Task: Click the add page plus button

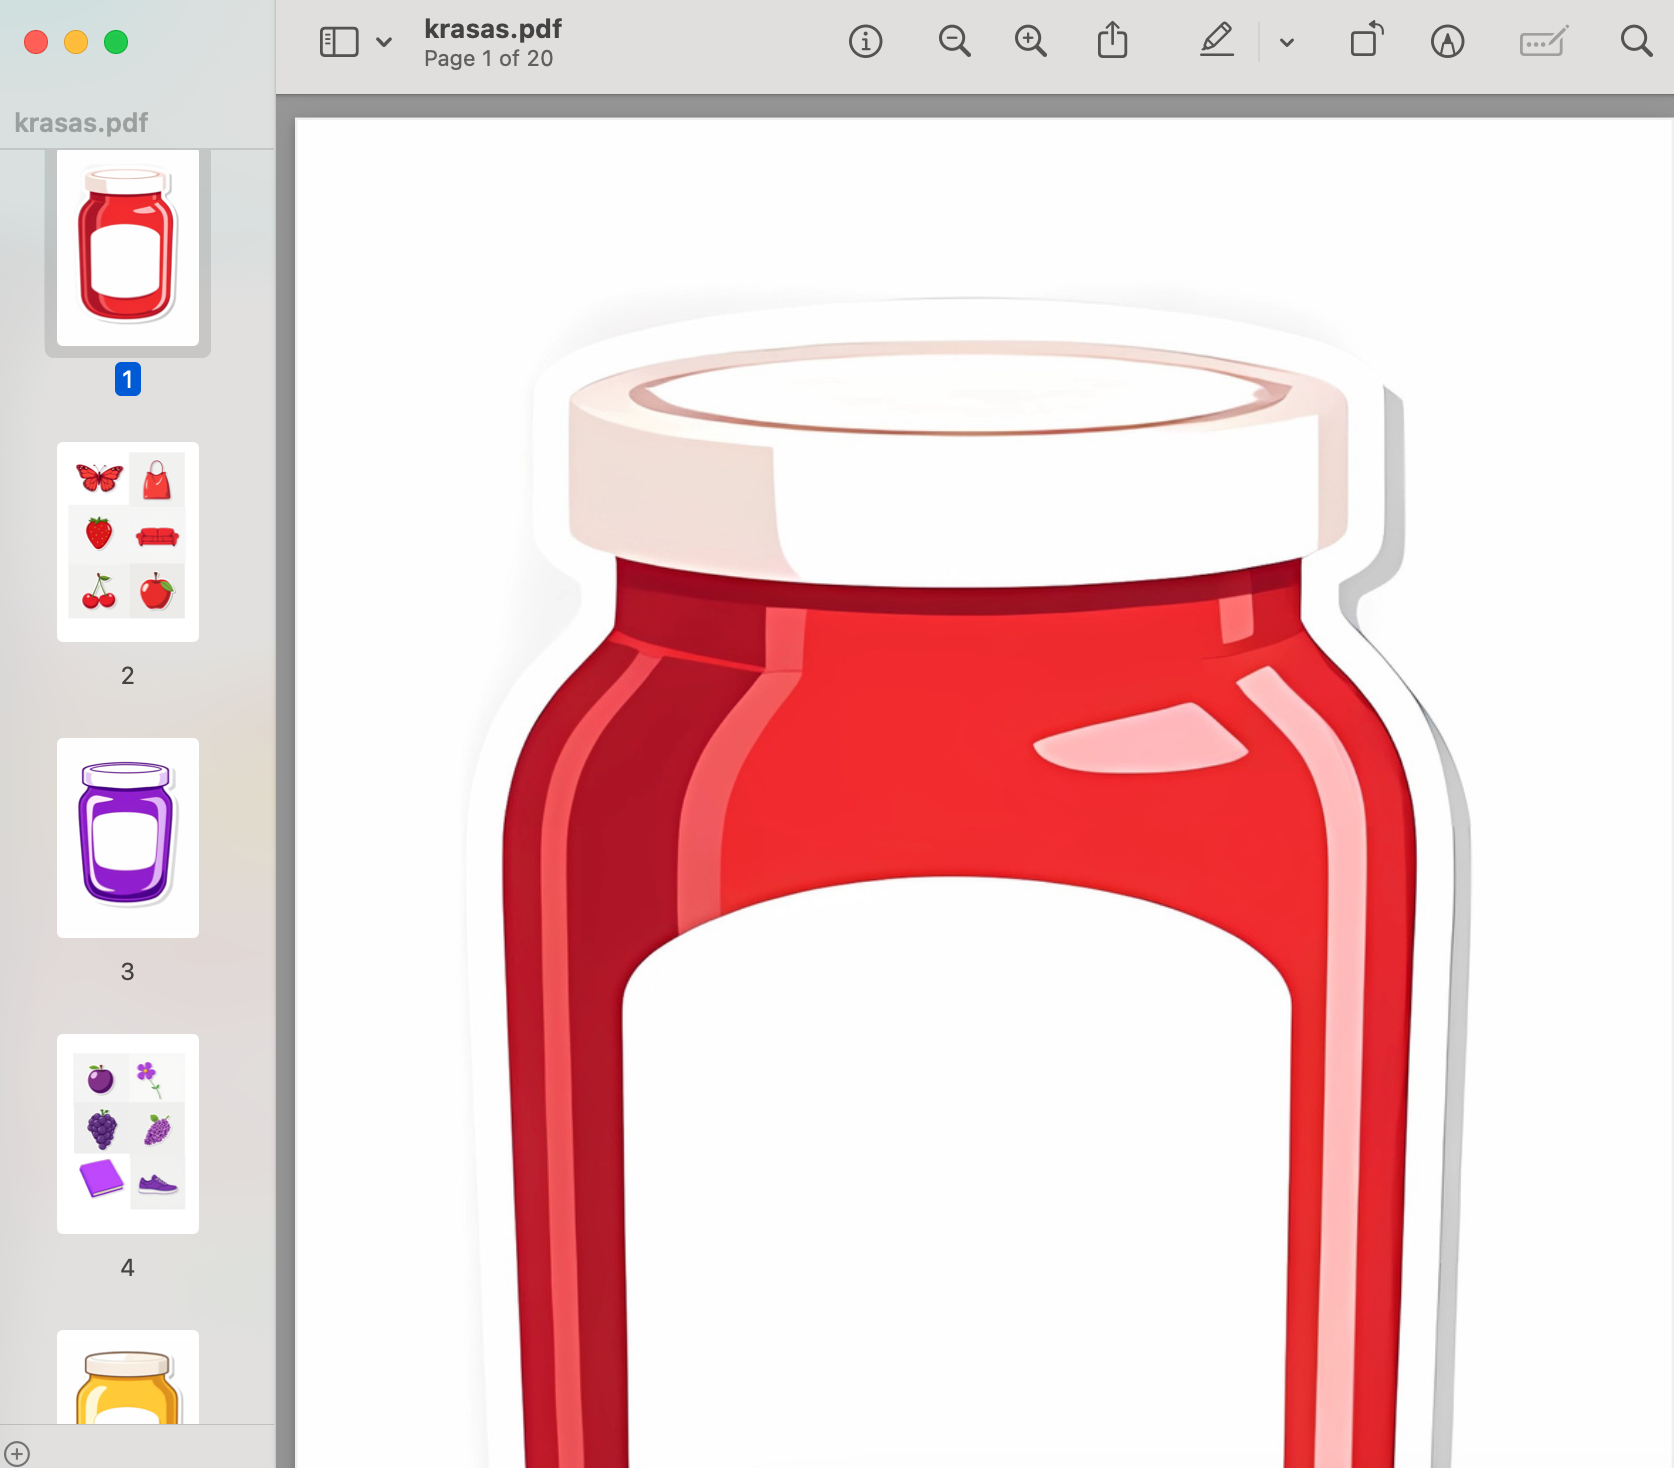Action: coord(17,1453)
